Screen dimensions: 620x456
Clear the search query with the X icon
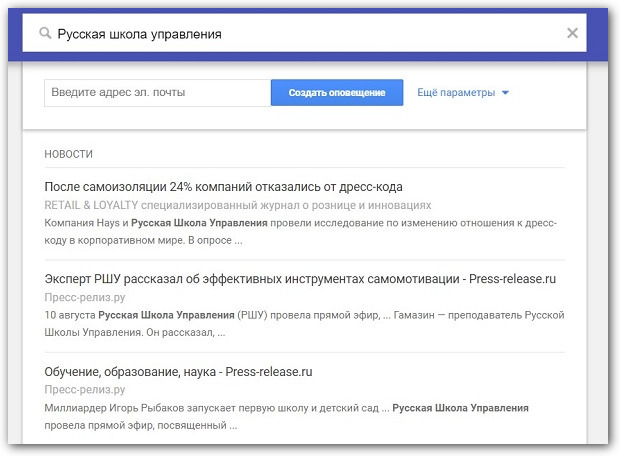point(572,33)
